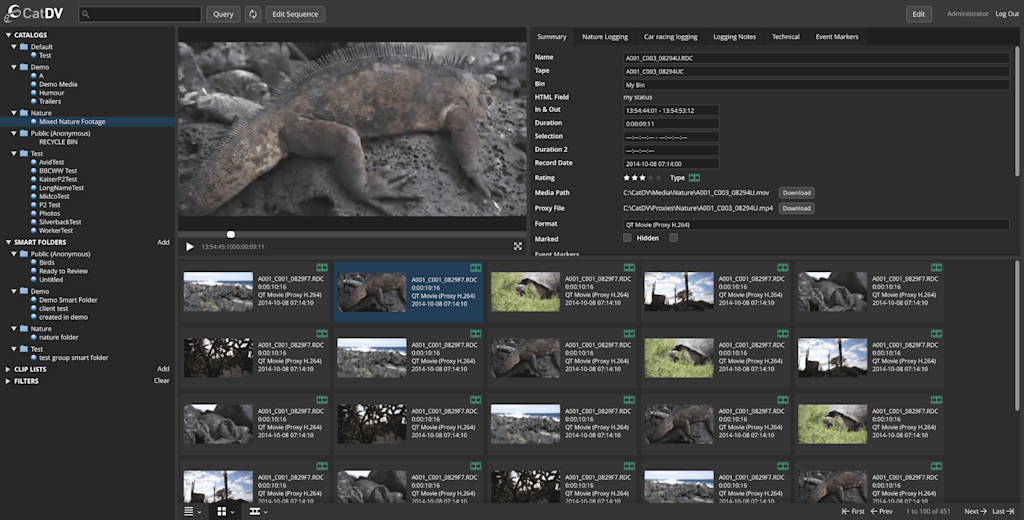Screen dimensions: 1024x520
Task: Toggle the Marked checkbox
Action: (627, 238)
